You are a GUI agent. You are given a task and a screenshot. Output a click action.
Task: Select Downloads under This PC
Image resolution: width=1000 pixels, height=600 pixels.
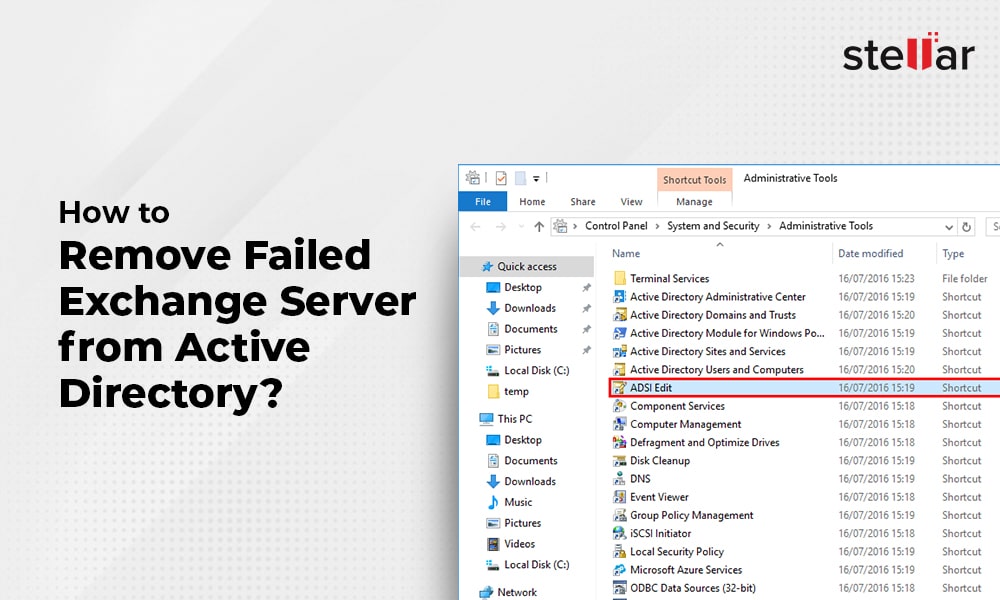(x=530, y=481)
